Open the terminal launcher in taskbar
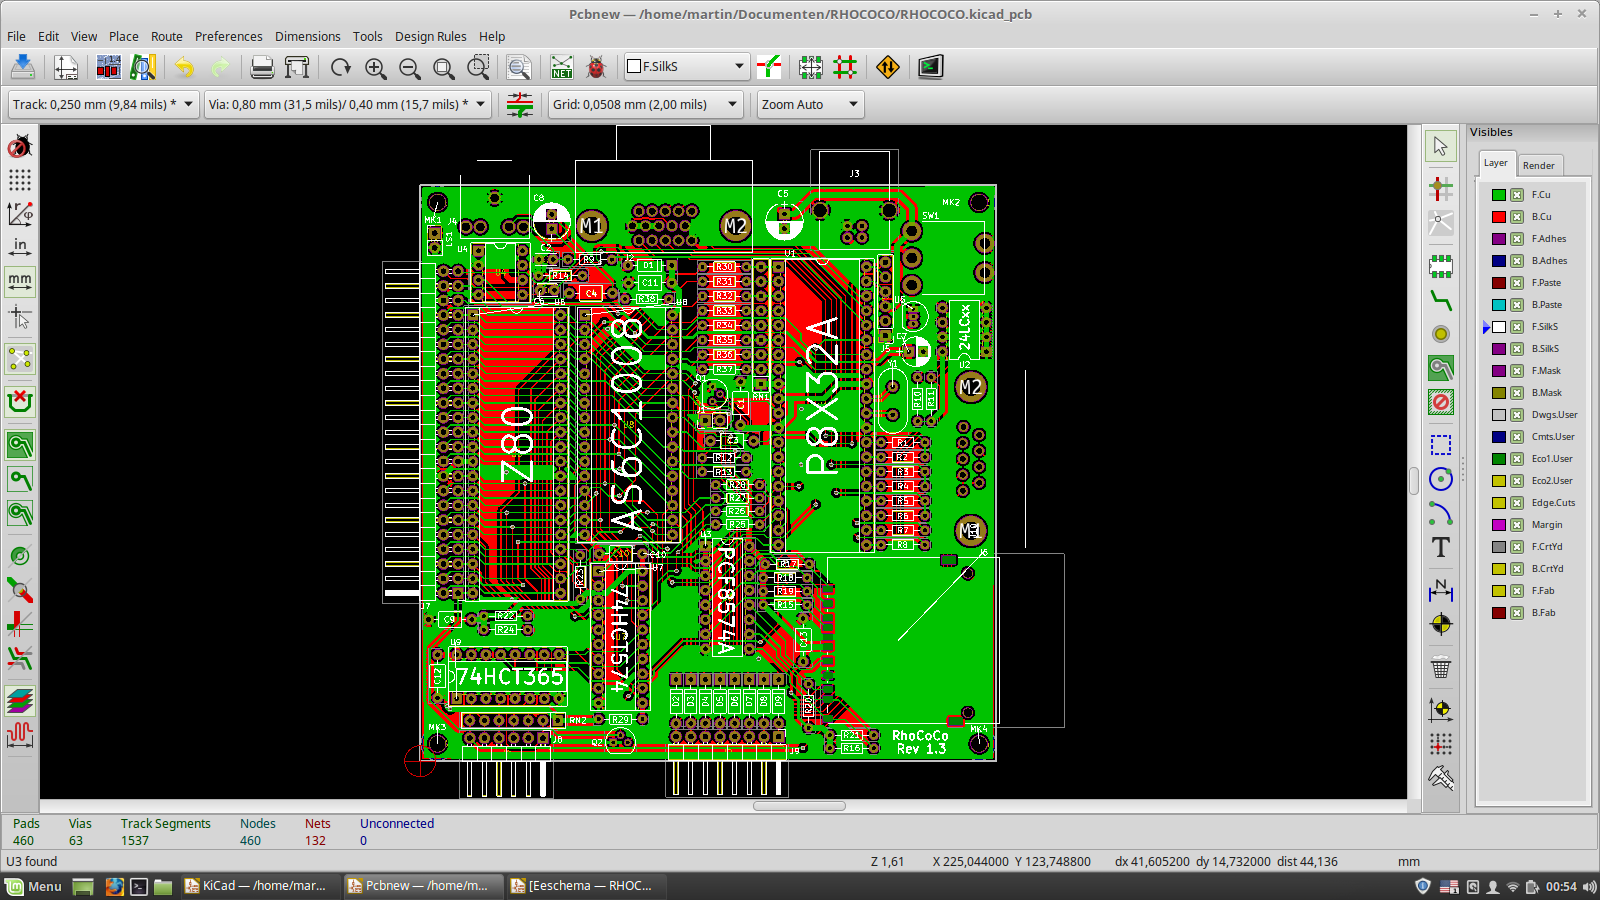The image size is (1600, 900). coord(139,886)
